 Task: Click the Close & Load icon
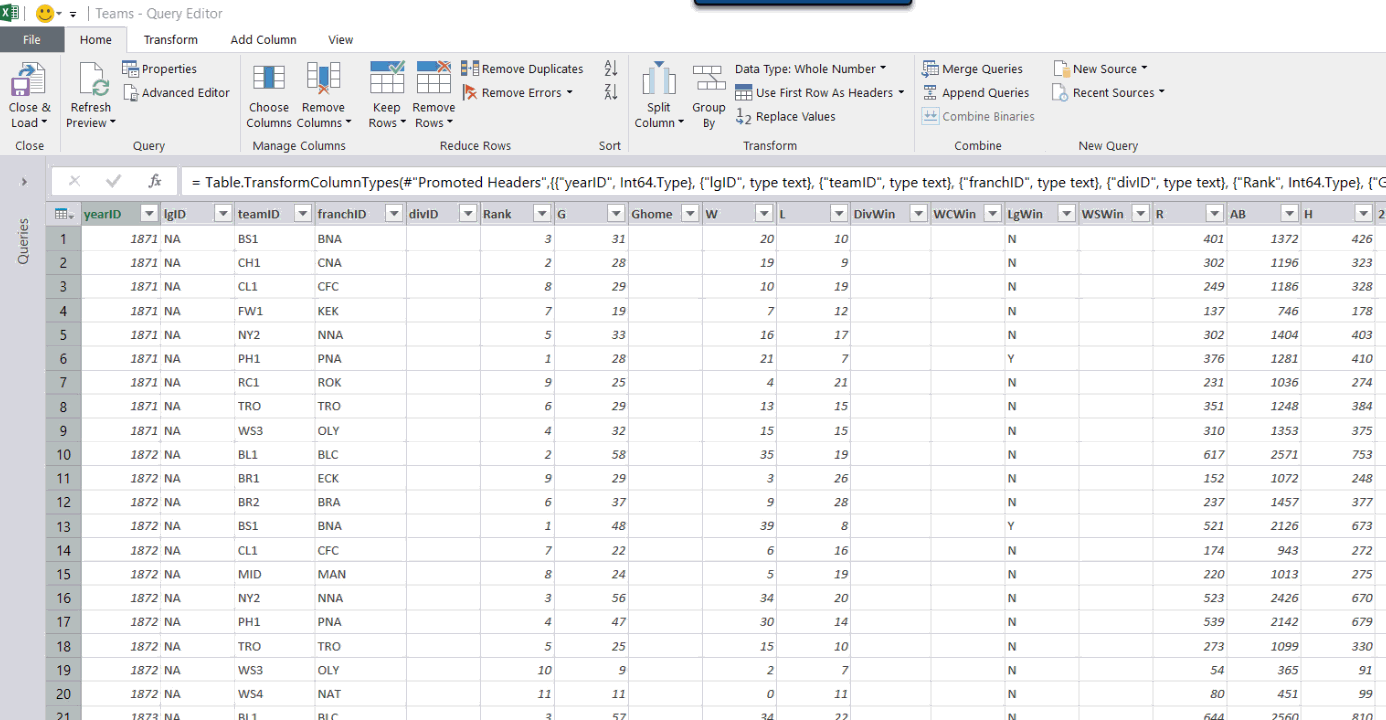pyautogui.click(x=28, y=81)
